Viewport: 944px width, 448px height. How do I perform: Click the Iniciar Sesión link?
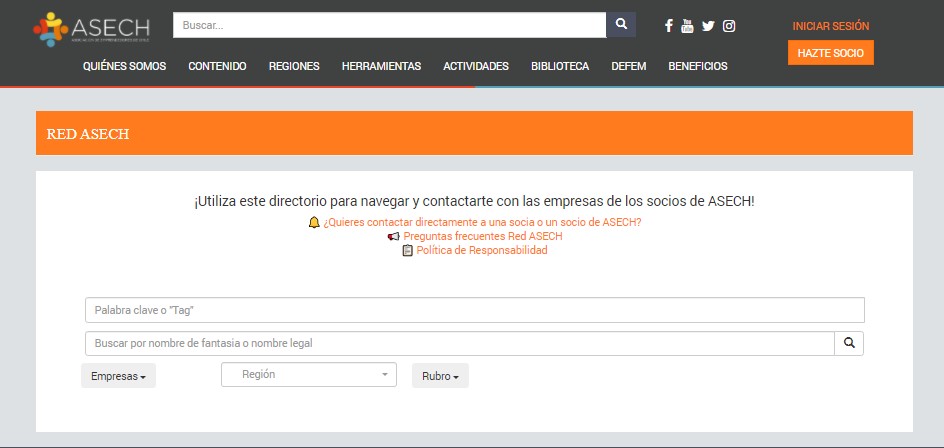click(831, 26)
